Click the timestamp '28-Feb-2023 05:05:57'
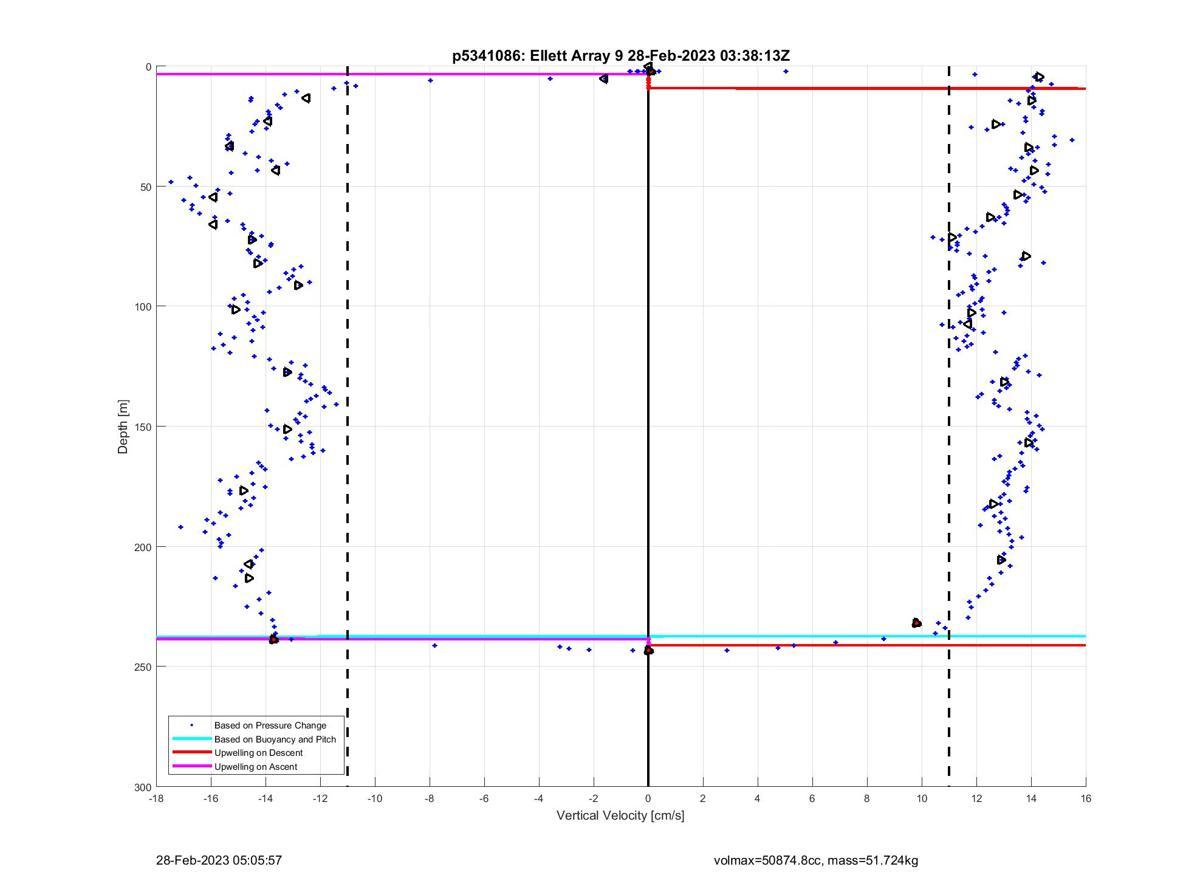This screenshot has height=885, width=1200. pos(219,861)
